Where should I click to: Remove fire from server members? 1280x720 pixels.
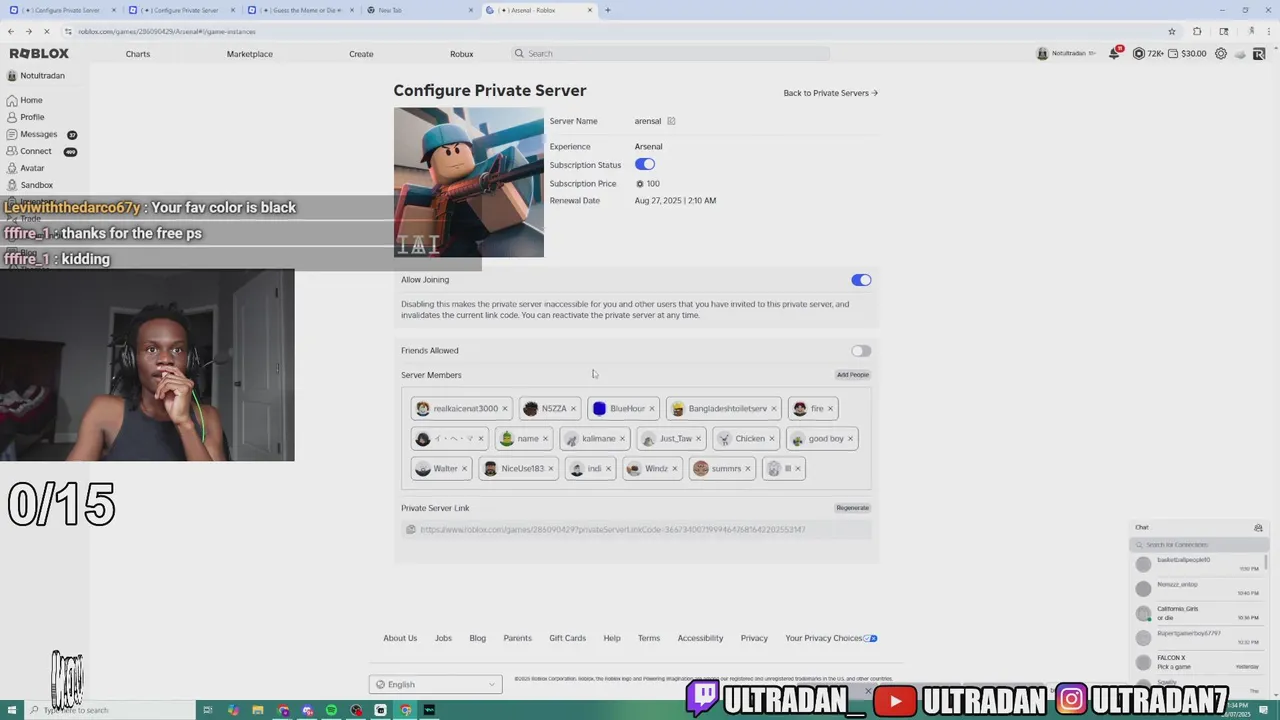(x=830, y=409)
